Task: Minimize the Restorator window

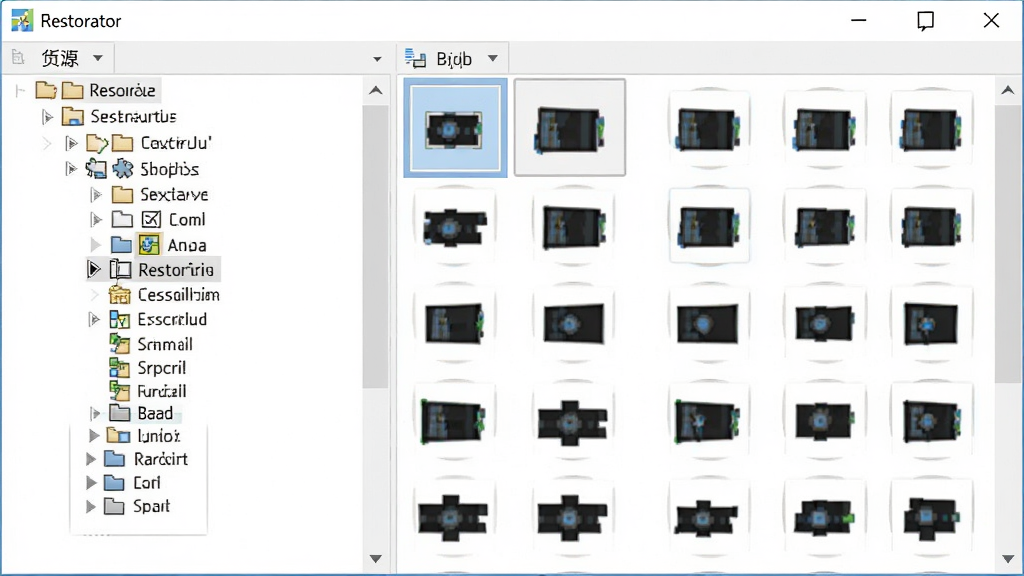Action: click(x=859, y=20)
